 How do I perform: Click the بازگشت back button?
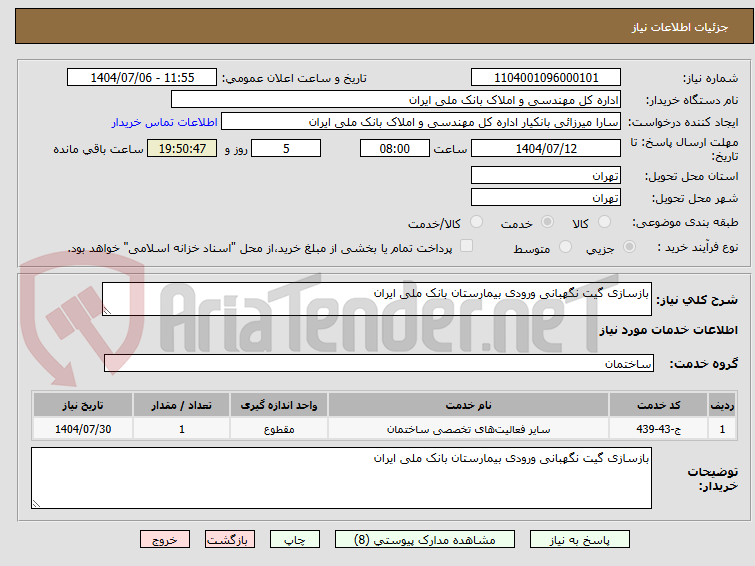[230, 540]
